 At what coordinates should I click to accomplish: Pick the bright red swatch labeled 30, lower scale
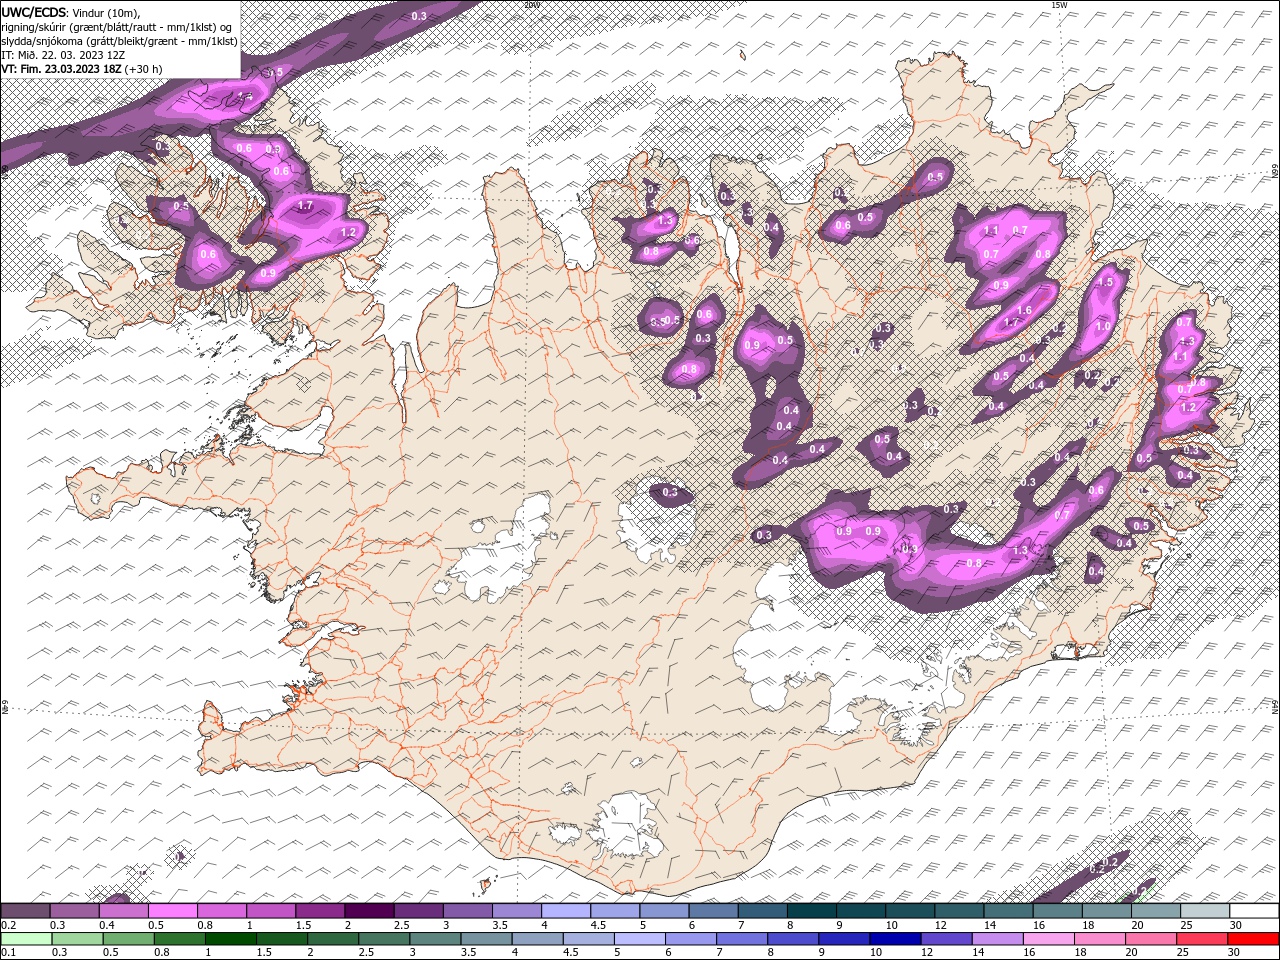pos(1252,939)
